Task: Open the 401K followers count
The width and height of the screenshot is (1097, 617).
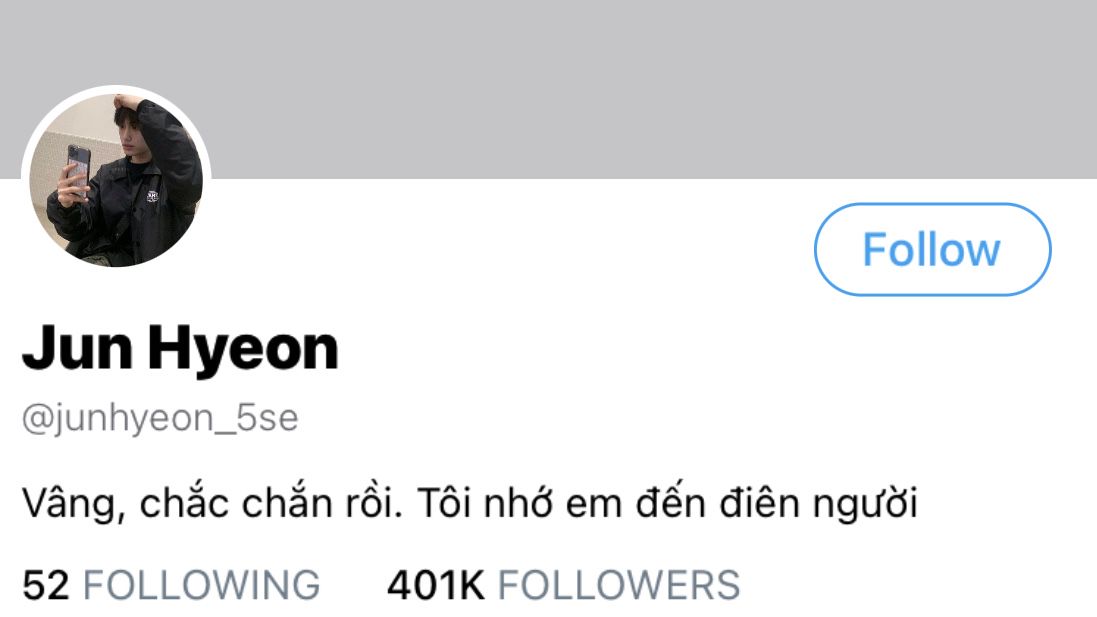Action: 436,585
